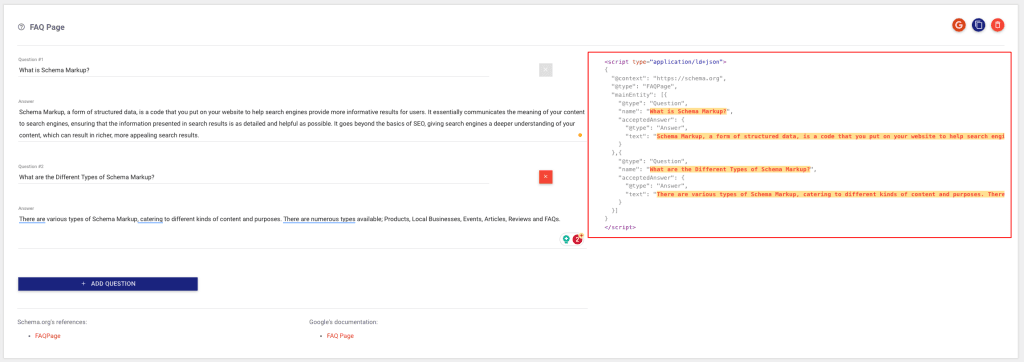1024x362 pixels.
Task: Open the green Grammarly icon in the answer
Action: click(566, 239)
